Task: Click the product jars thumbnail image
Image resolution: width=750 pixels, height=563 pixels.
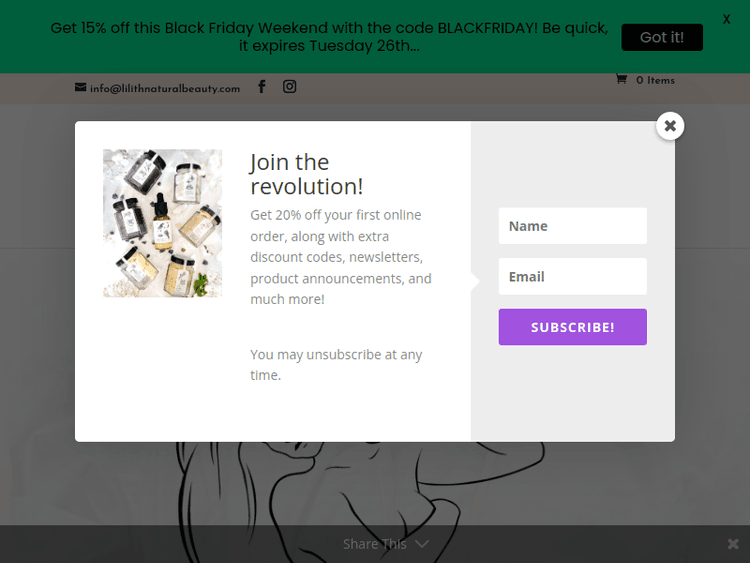Action: pyautogui.click(x=162, y=223)
